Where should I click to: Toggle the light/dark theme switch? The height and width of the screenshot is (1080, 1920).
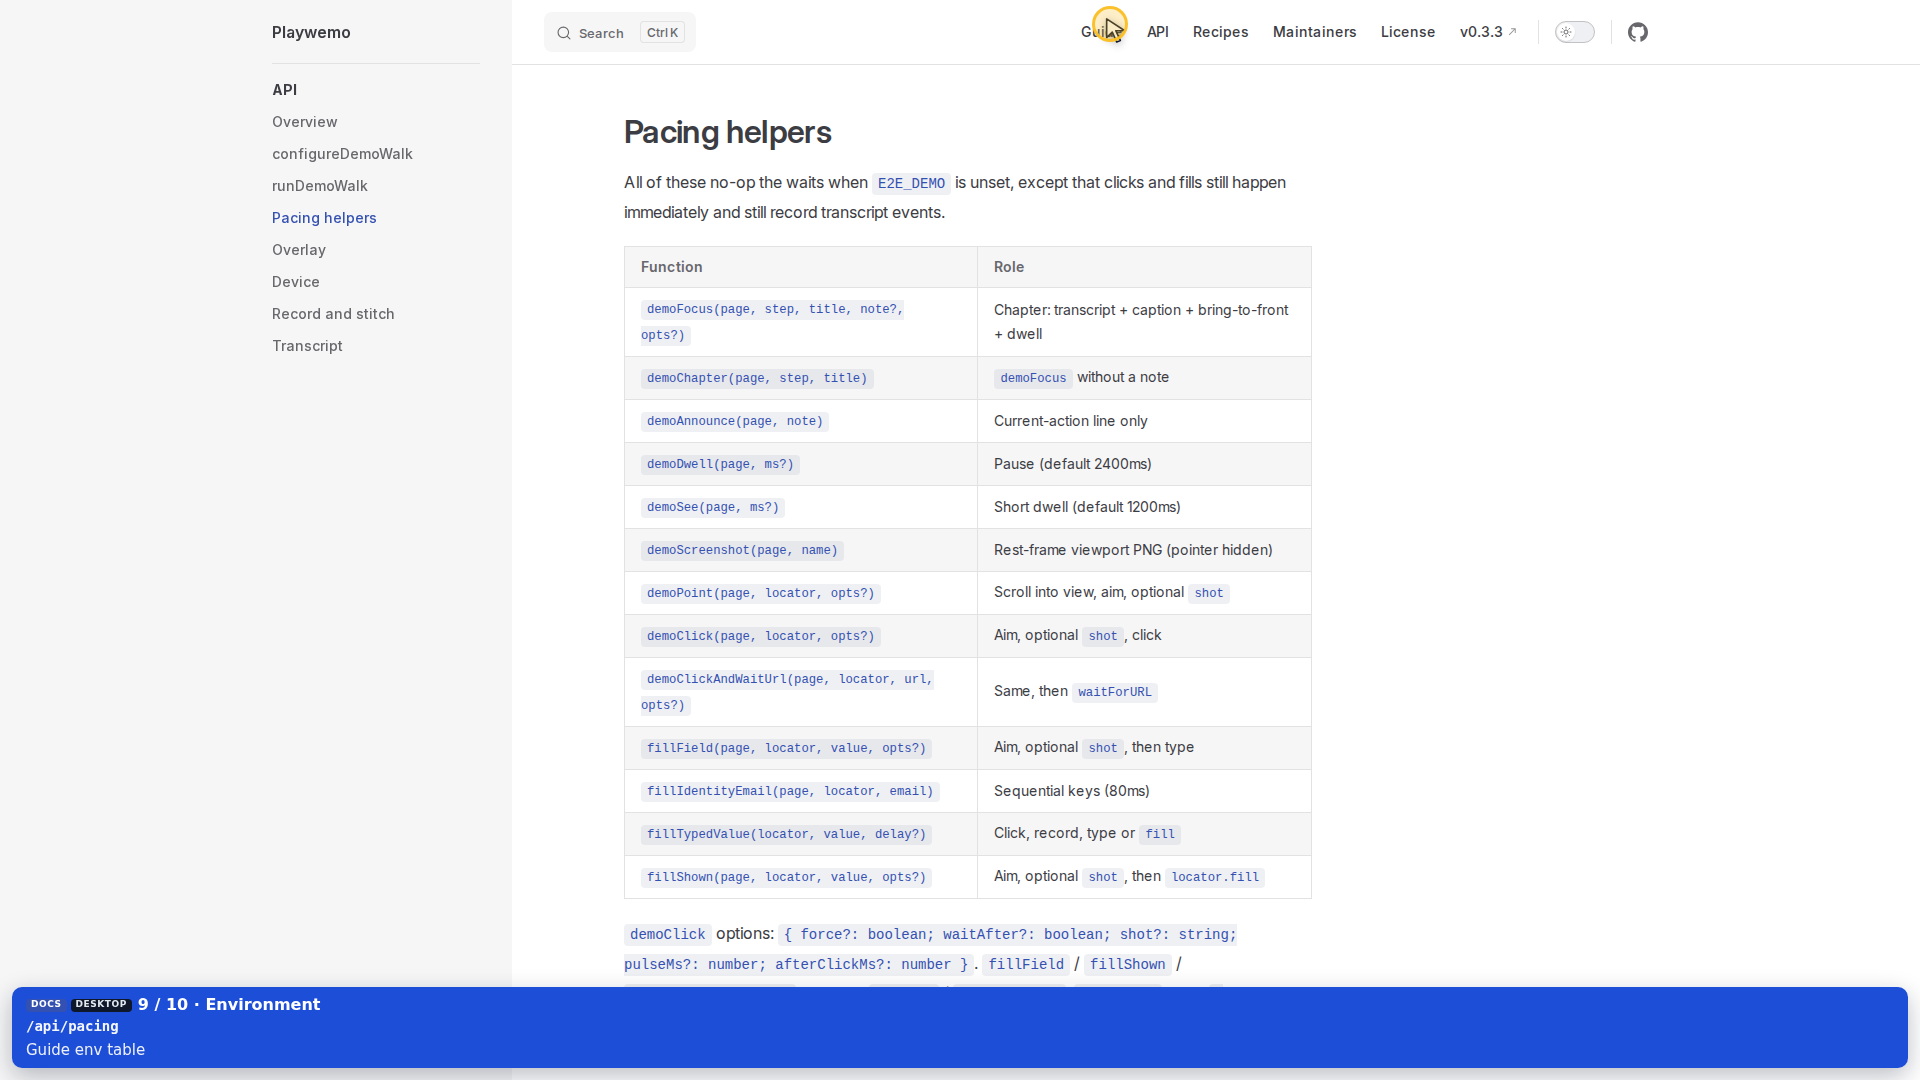coord(1575,32)
